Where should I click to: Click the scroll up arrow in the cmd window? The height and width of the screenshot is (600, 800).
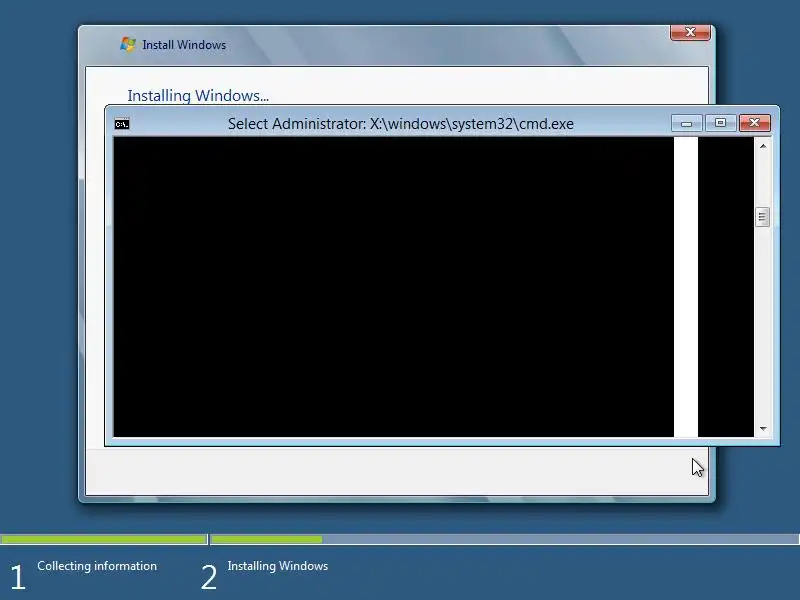pyautogui.click(x=763, y=146)
